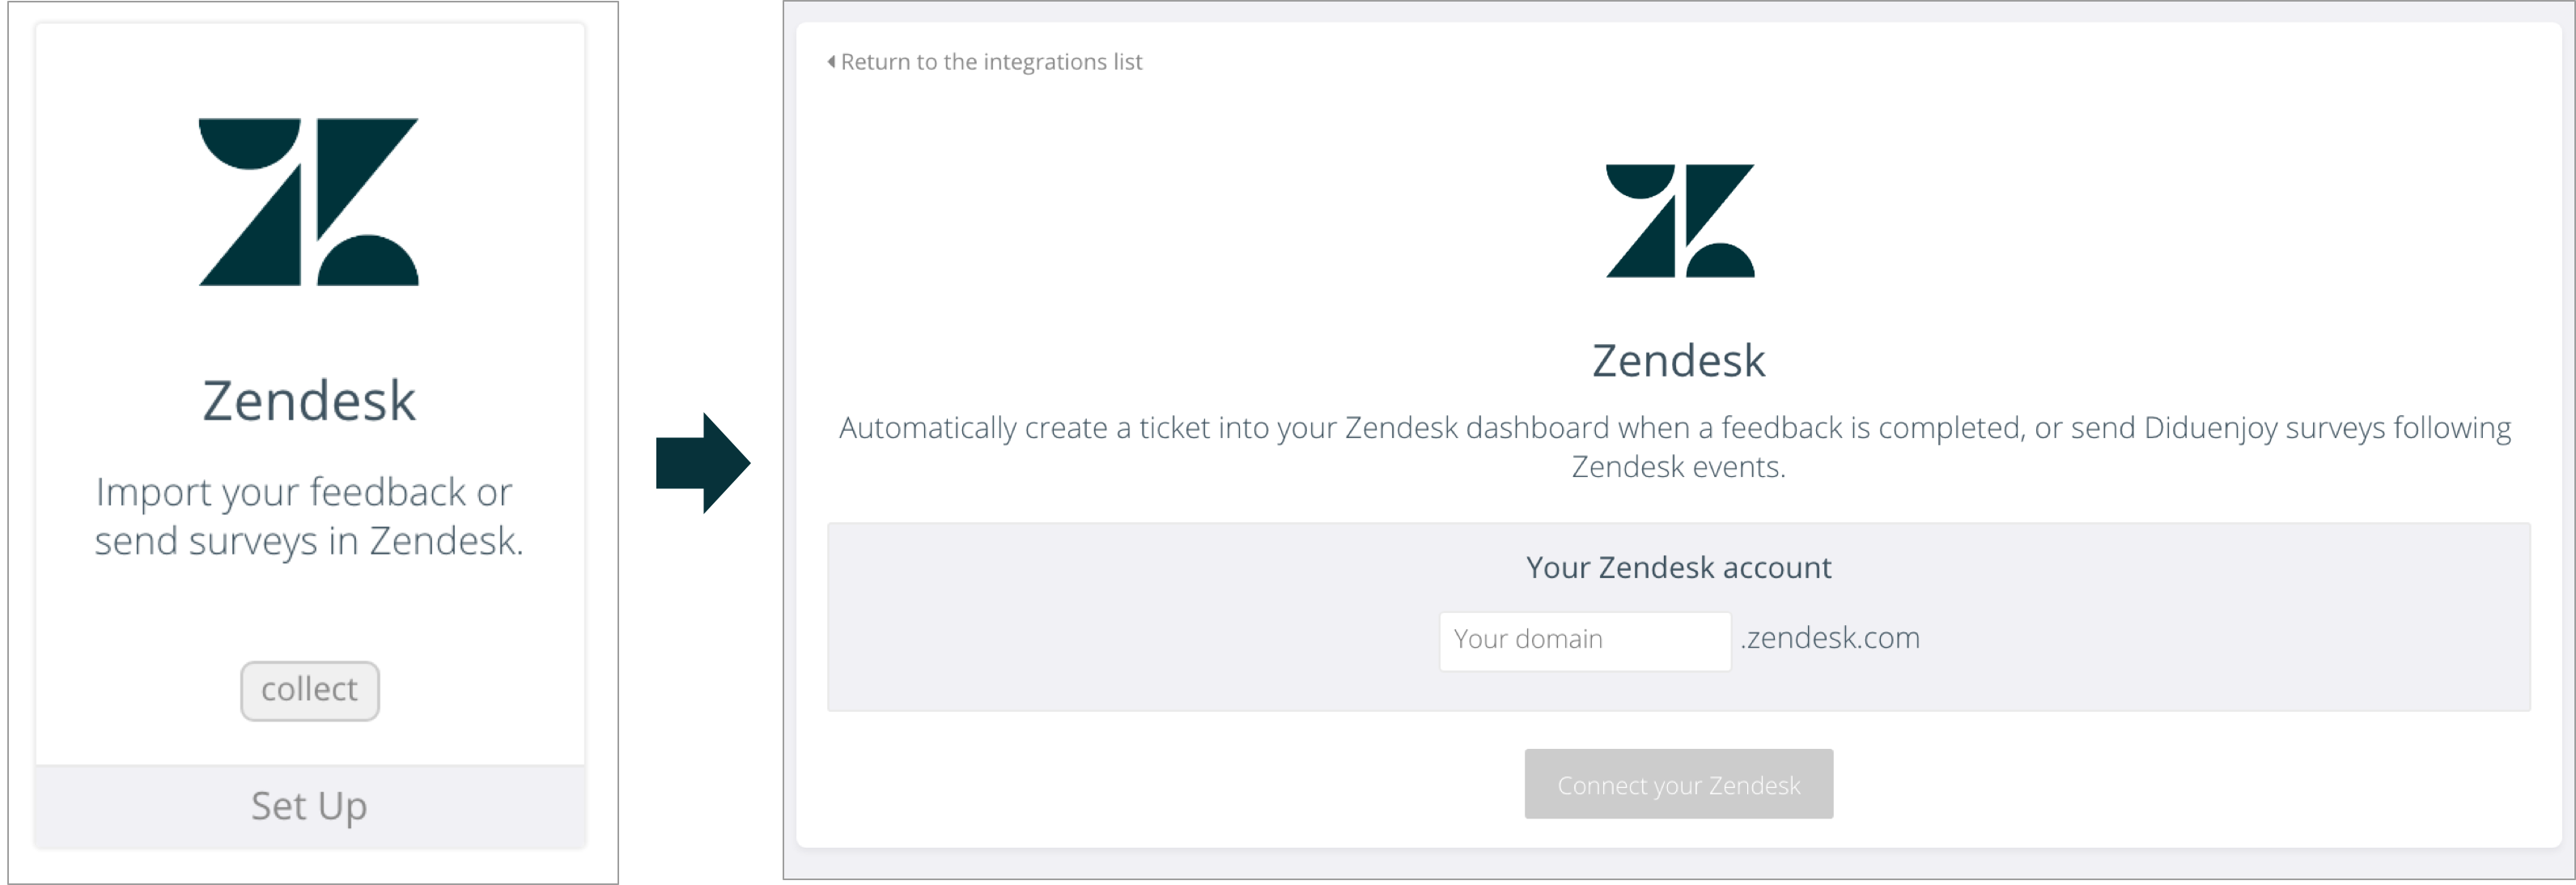Click the "Zendesk" title on the left card

308,398
